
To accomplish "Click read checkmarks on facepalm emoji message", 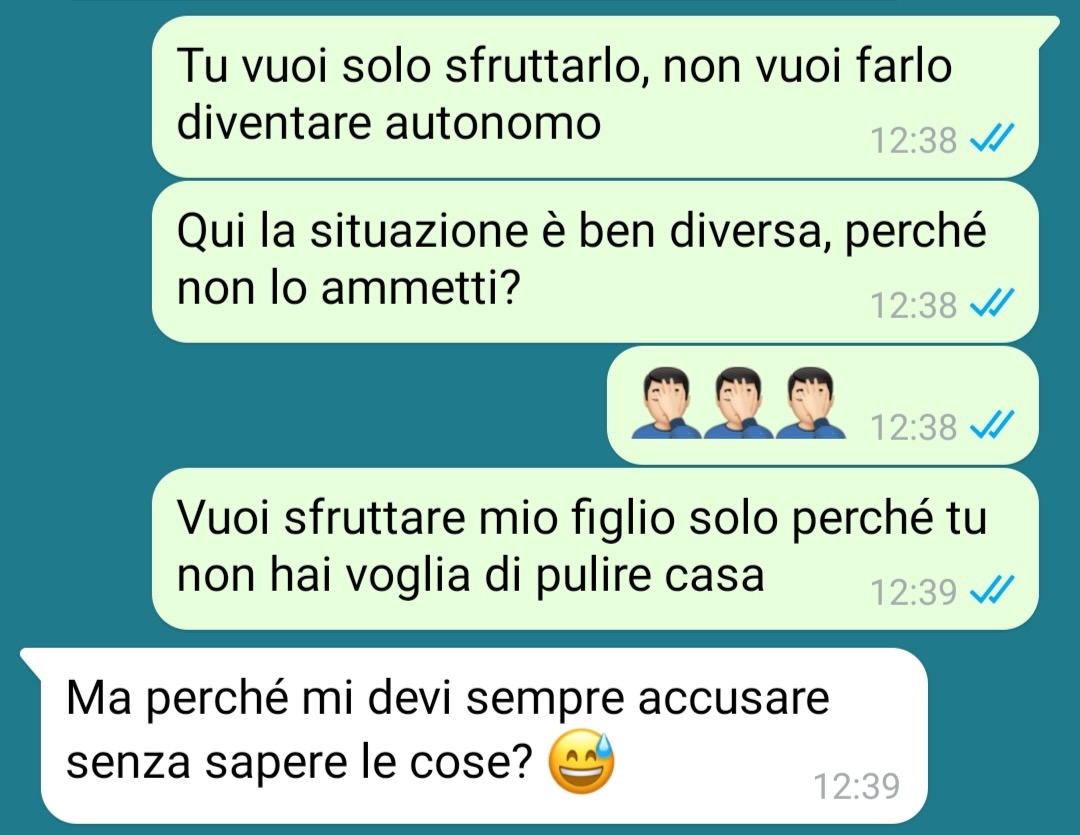I will coord(991,424).
